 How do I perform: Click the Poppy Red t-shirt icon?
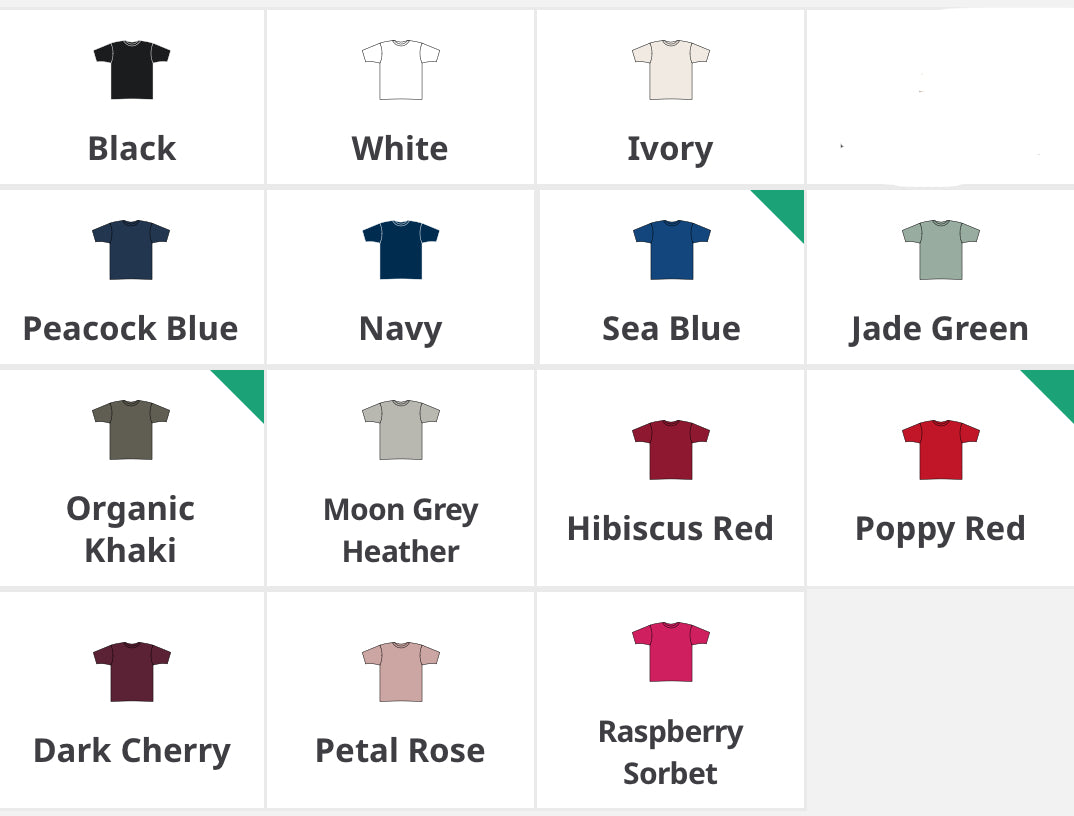940,450
